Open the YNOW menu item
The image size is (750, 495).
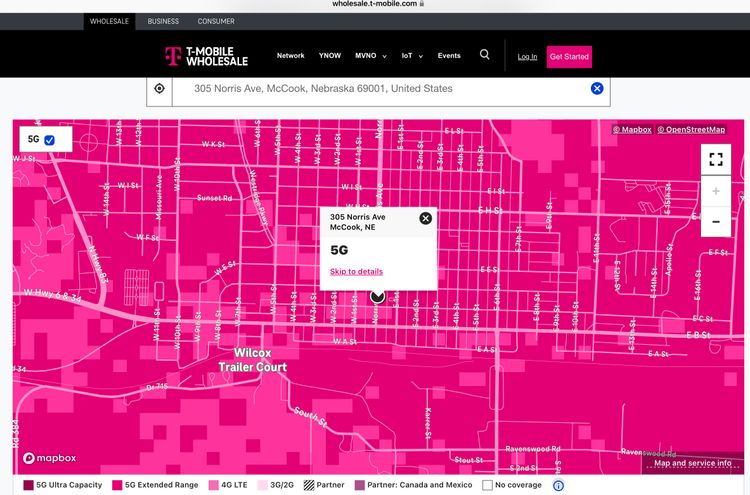(x=330, y=55)
